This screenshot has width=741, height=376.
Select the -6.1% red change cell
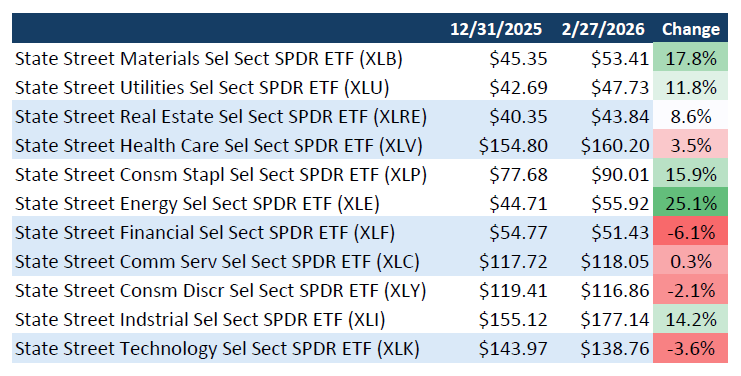pos(690,231)
